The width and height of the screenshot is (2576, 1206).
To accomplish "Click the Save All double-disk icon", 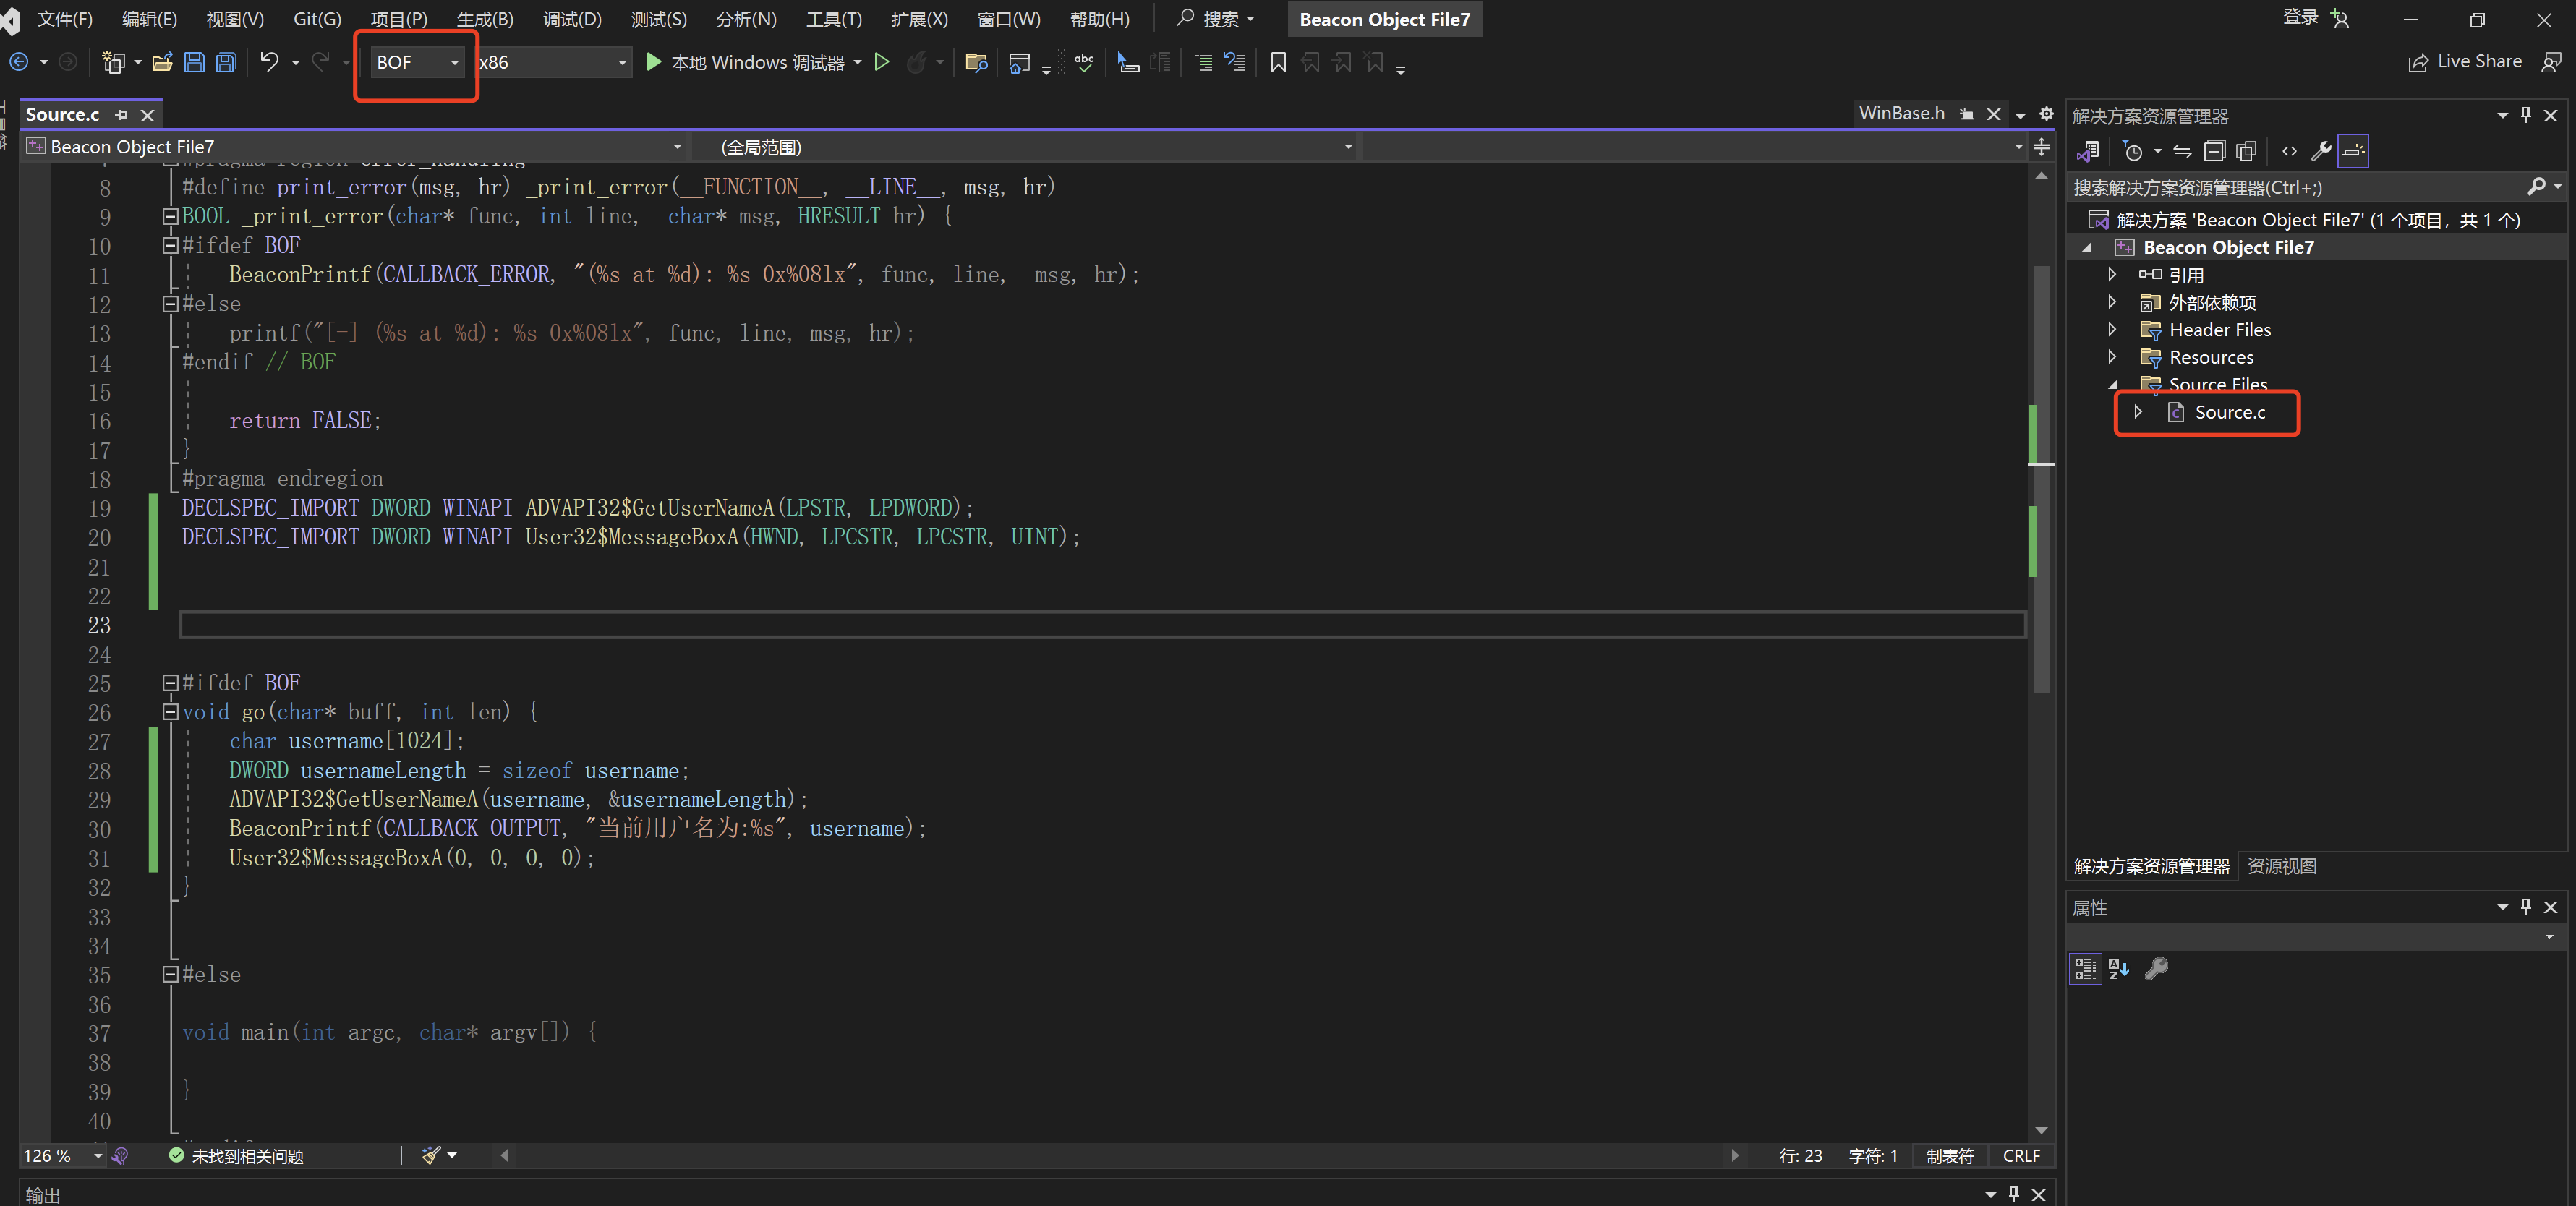I will [x=226, y=62].
